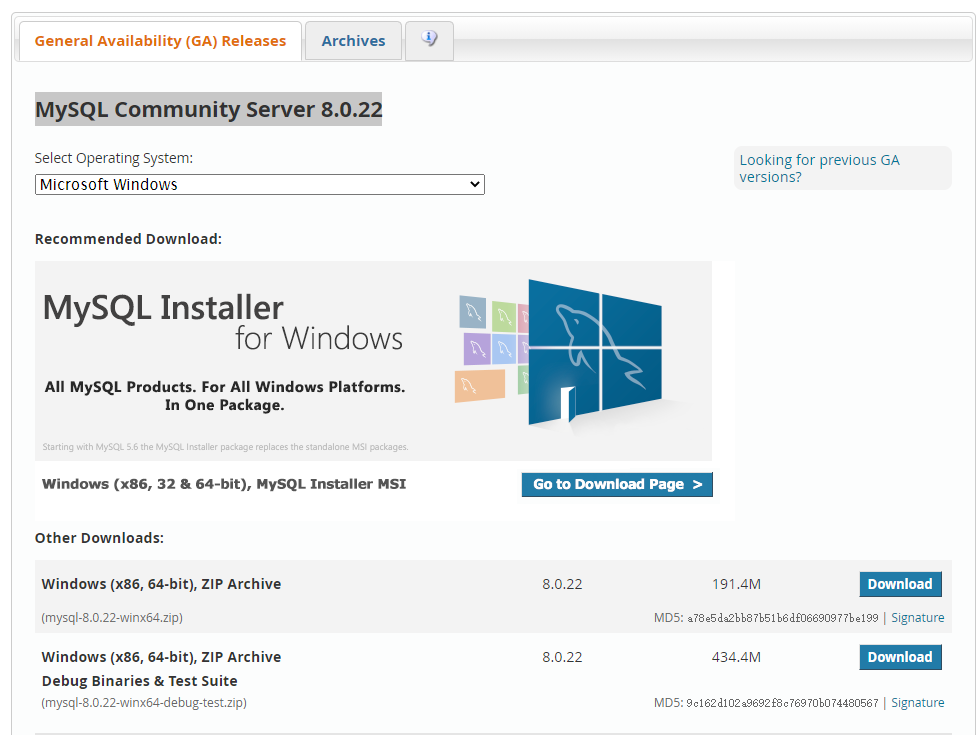This screenshot has width=979, height=735.
Task: Open Signature link for mysql-8.0.22-winx64.zip
Action: [x=917, y=618]
